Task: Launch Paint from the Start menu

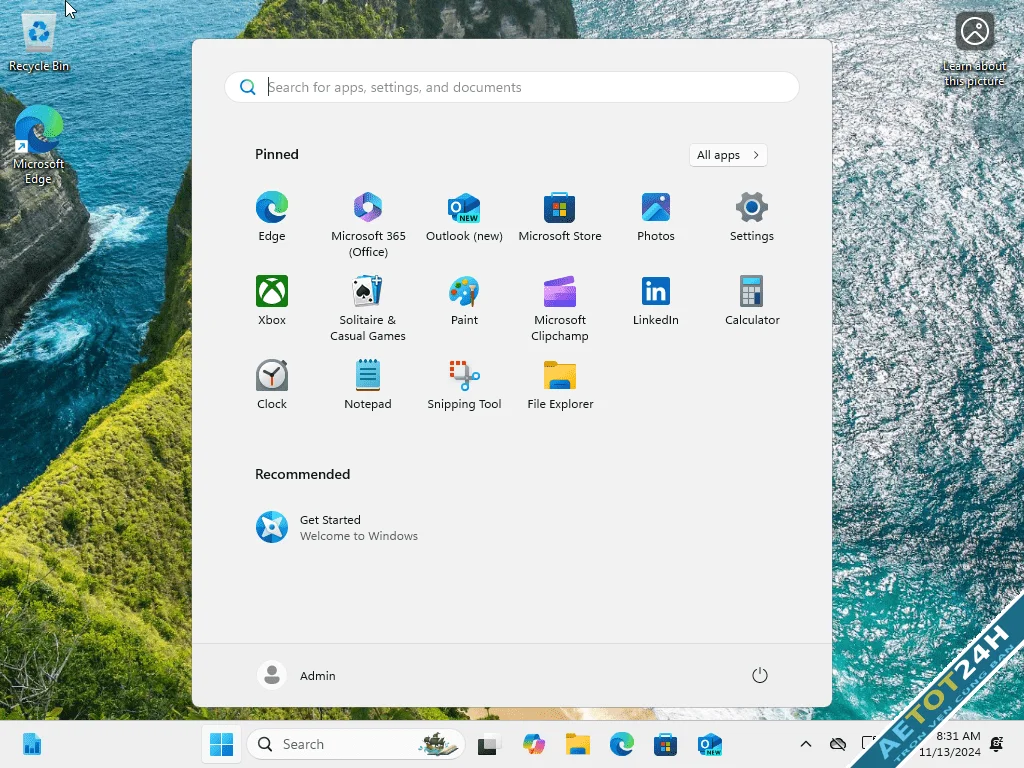Action: (x=463, y=298)
